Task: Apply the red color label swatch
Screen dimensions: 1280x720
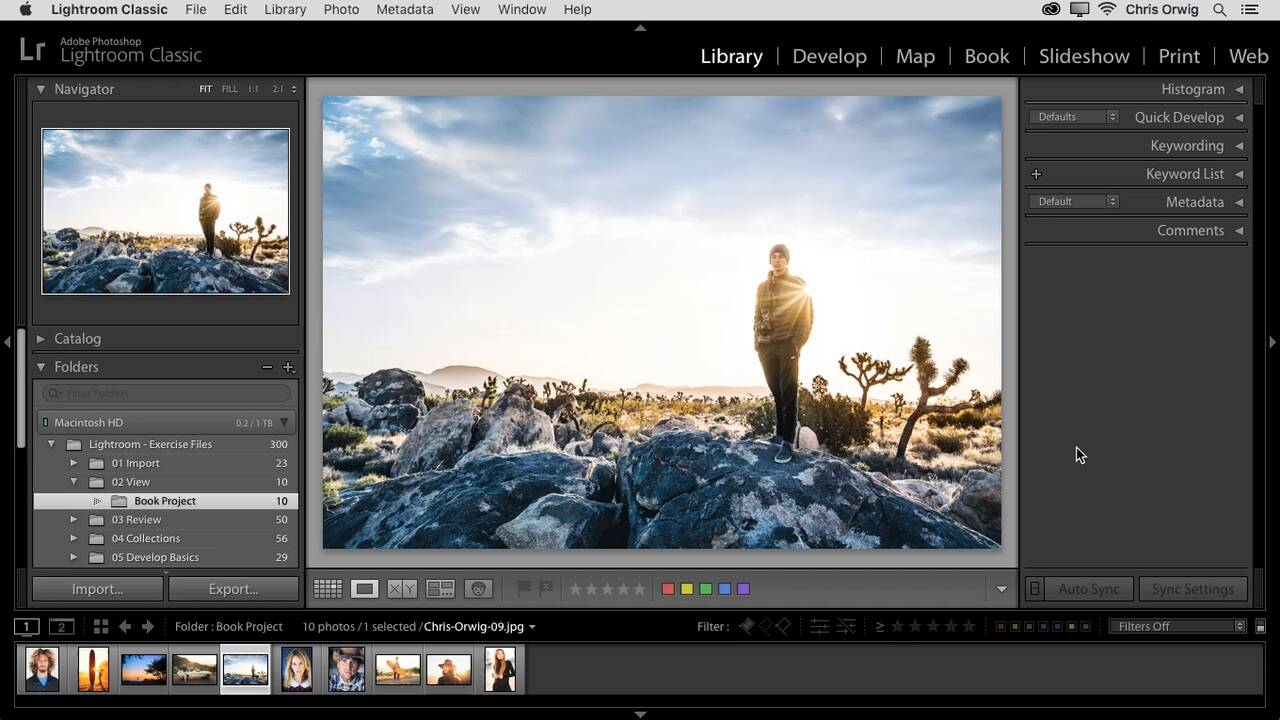Action: 668,589
